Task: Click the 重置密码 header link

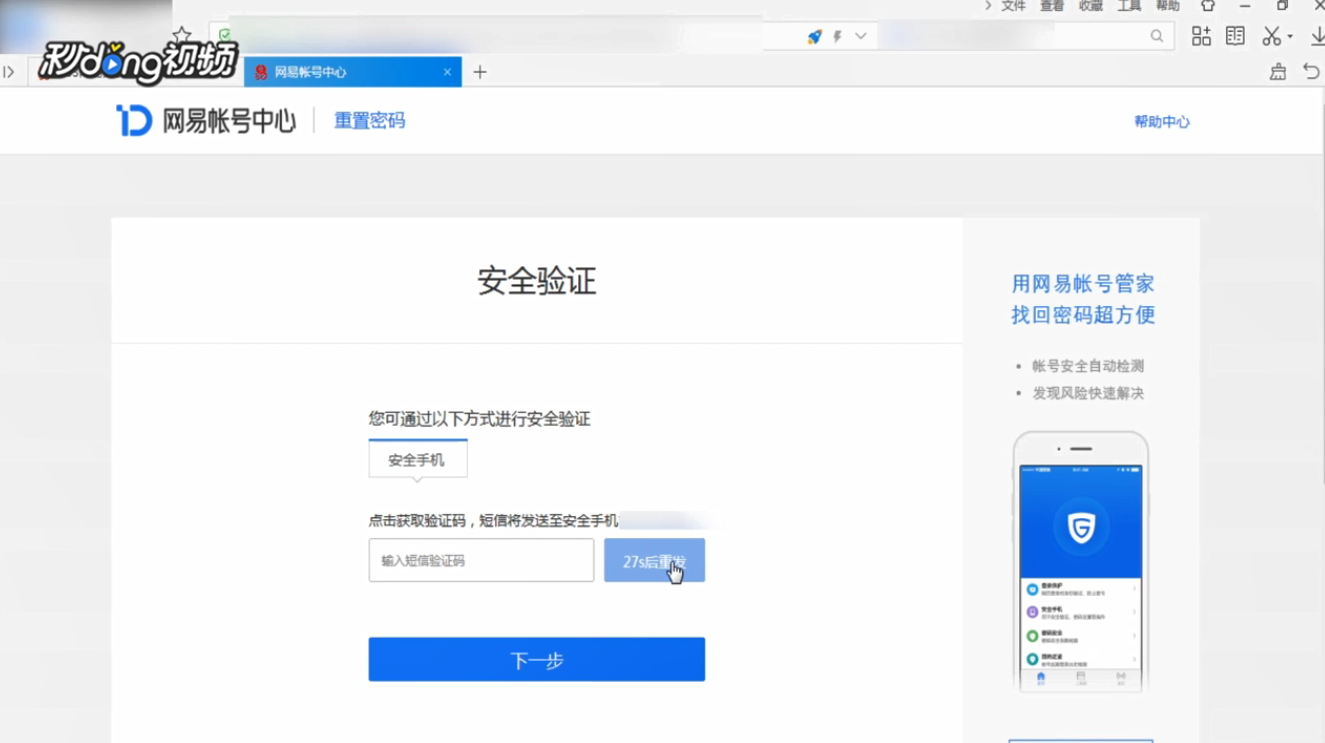Action: pos(369,120)
